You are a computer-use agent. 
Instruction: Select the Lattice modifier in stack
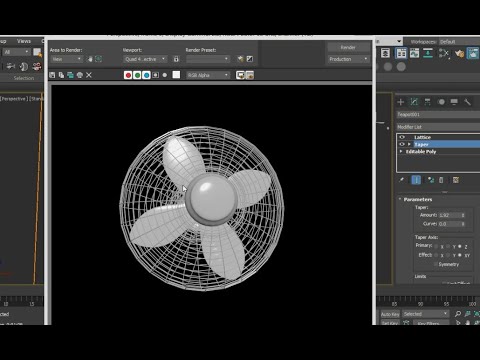point(422,137)
